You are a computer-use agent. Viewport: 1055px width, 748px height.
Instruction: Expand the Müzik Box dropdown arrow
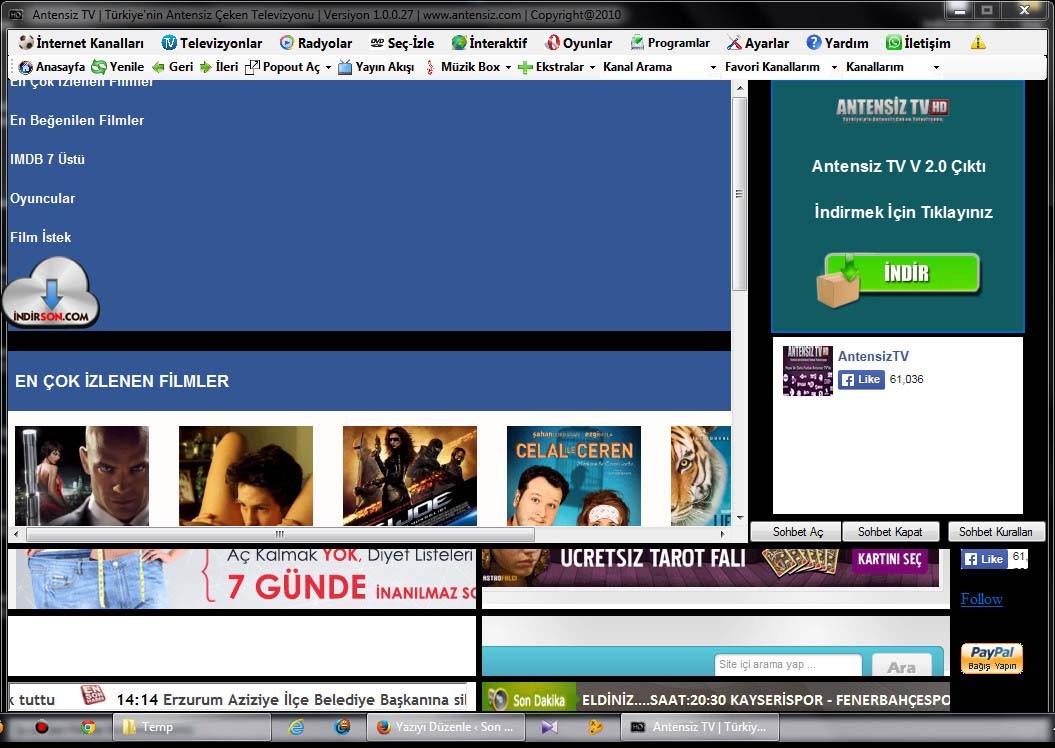click(x=508, y=68)
